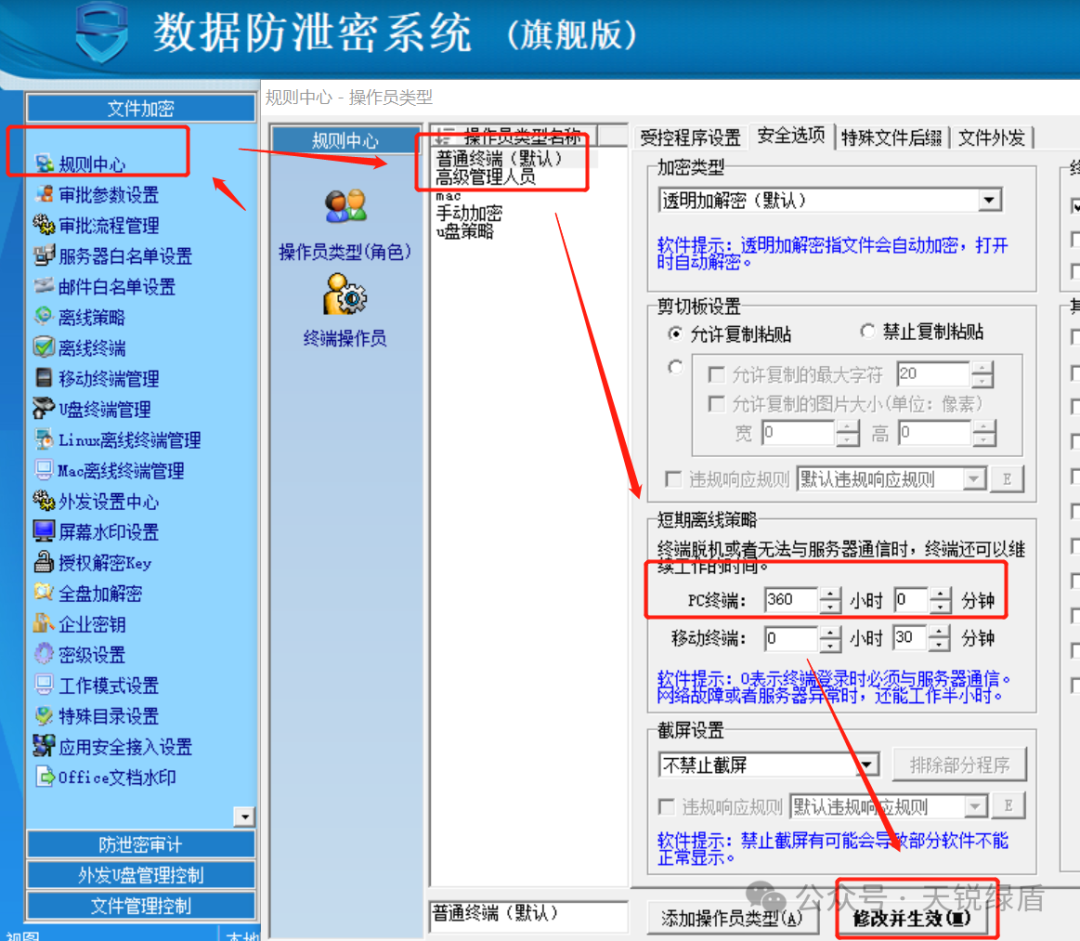
Task: Click the 添加操作员类型 button
Action: pyautogui.click(x=731, y=918)
